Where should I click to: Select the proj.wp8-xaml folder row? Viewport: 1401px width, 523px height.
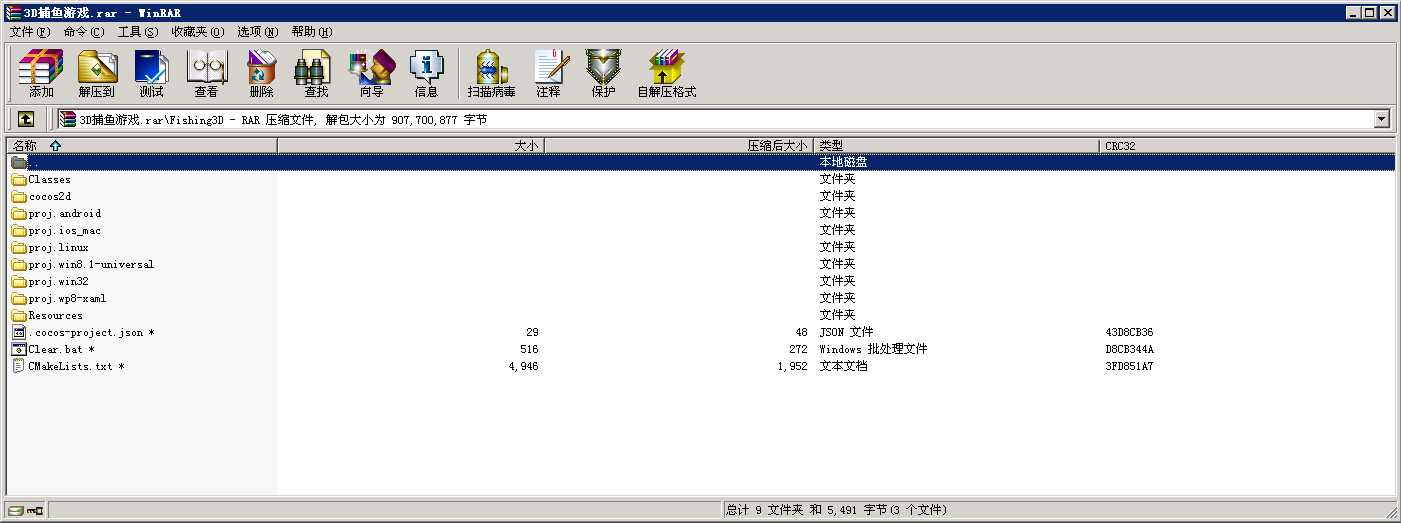[700, 298]
